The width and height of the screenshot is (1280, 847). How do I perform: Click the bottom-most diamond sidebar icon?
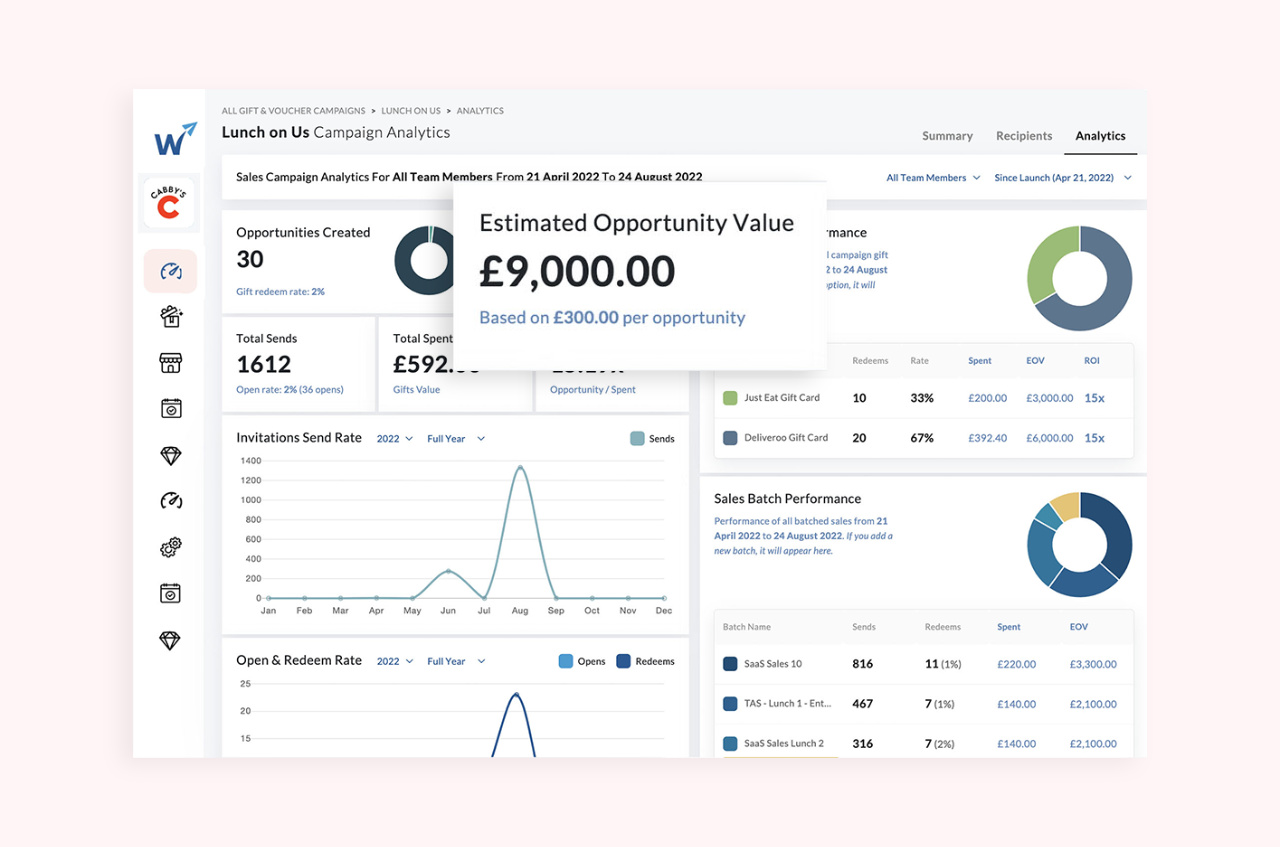point(171,640)
